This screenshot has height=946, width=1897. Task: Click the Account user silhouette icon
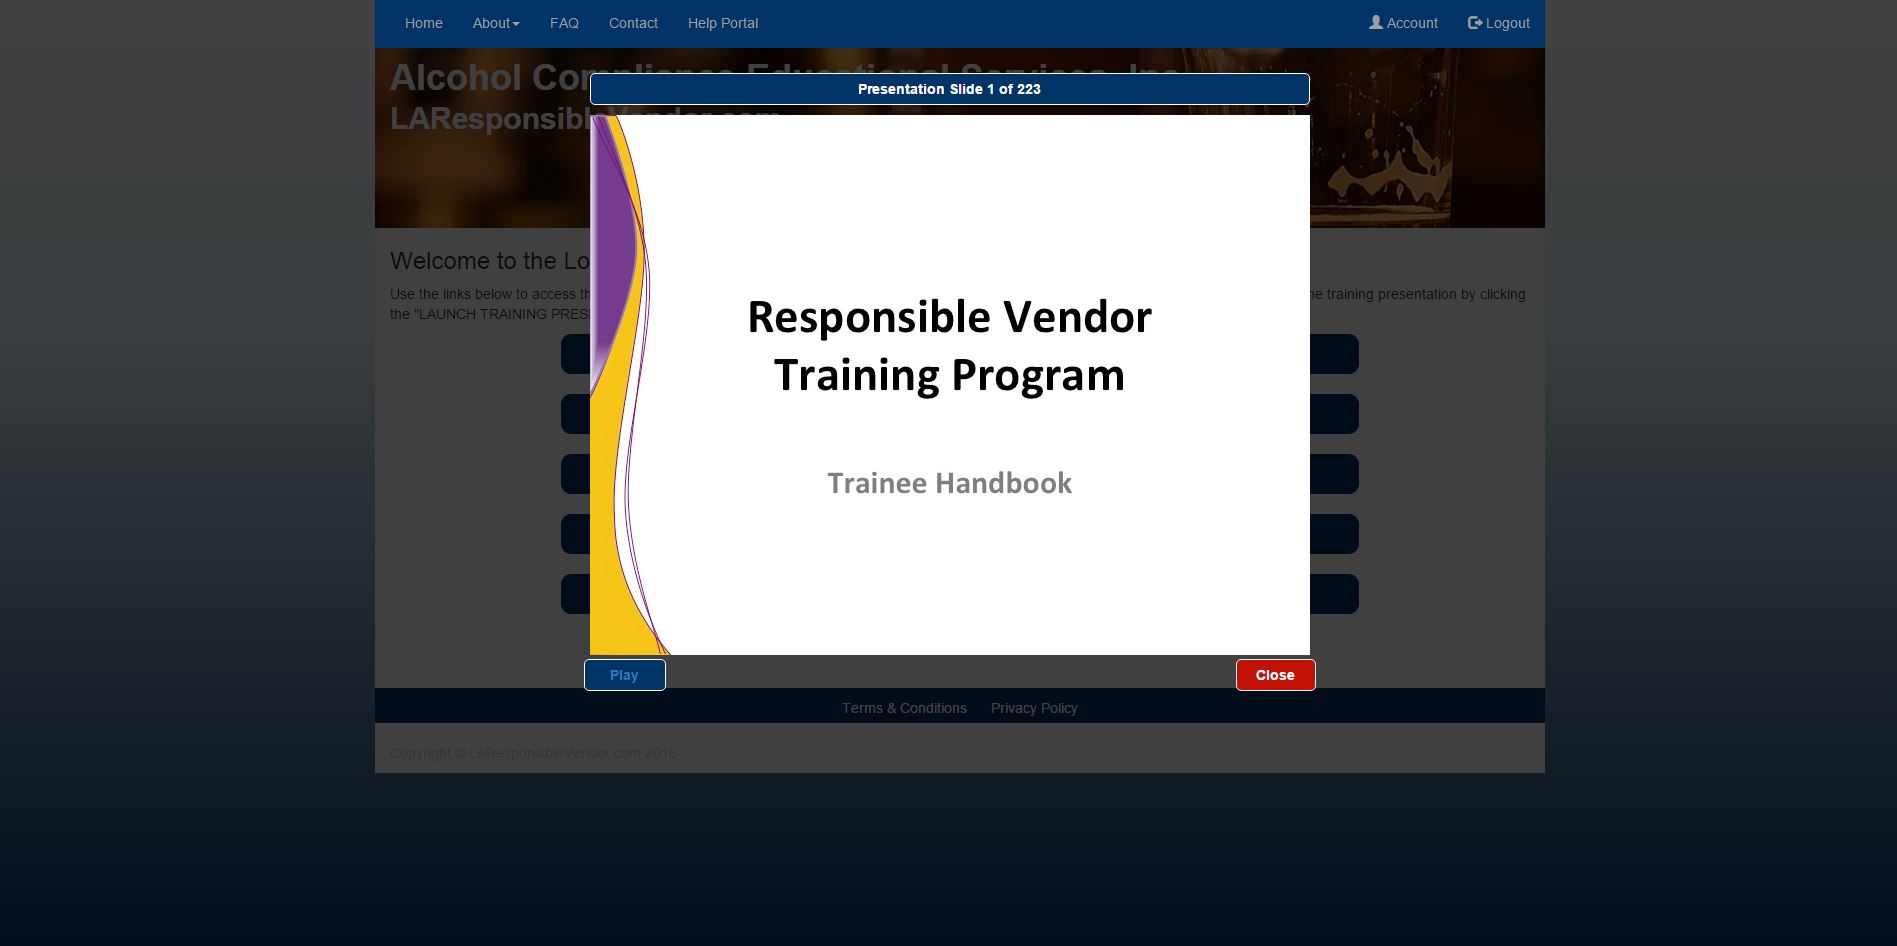1375,22
